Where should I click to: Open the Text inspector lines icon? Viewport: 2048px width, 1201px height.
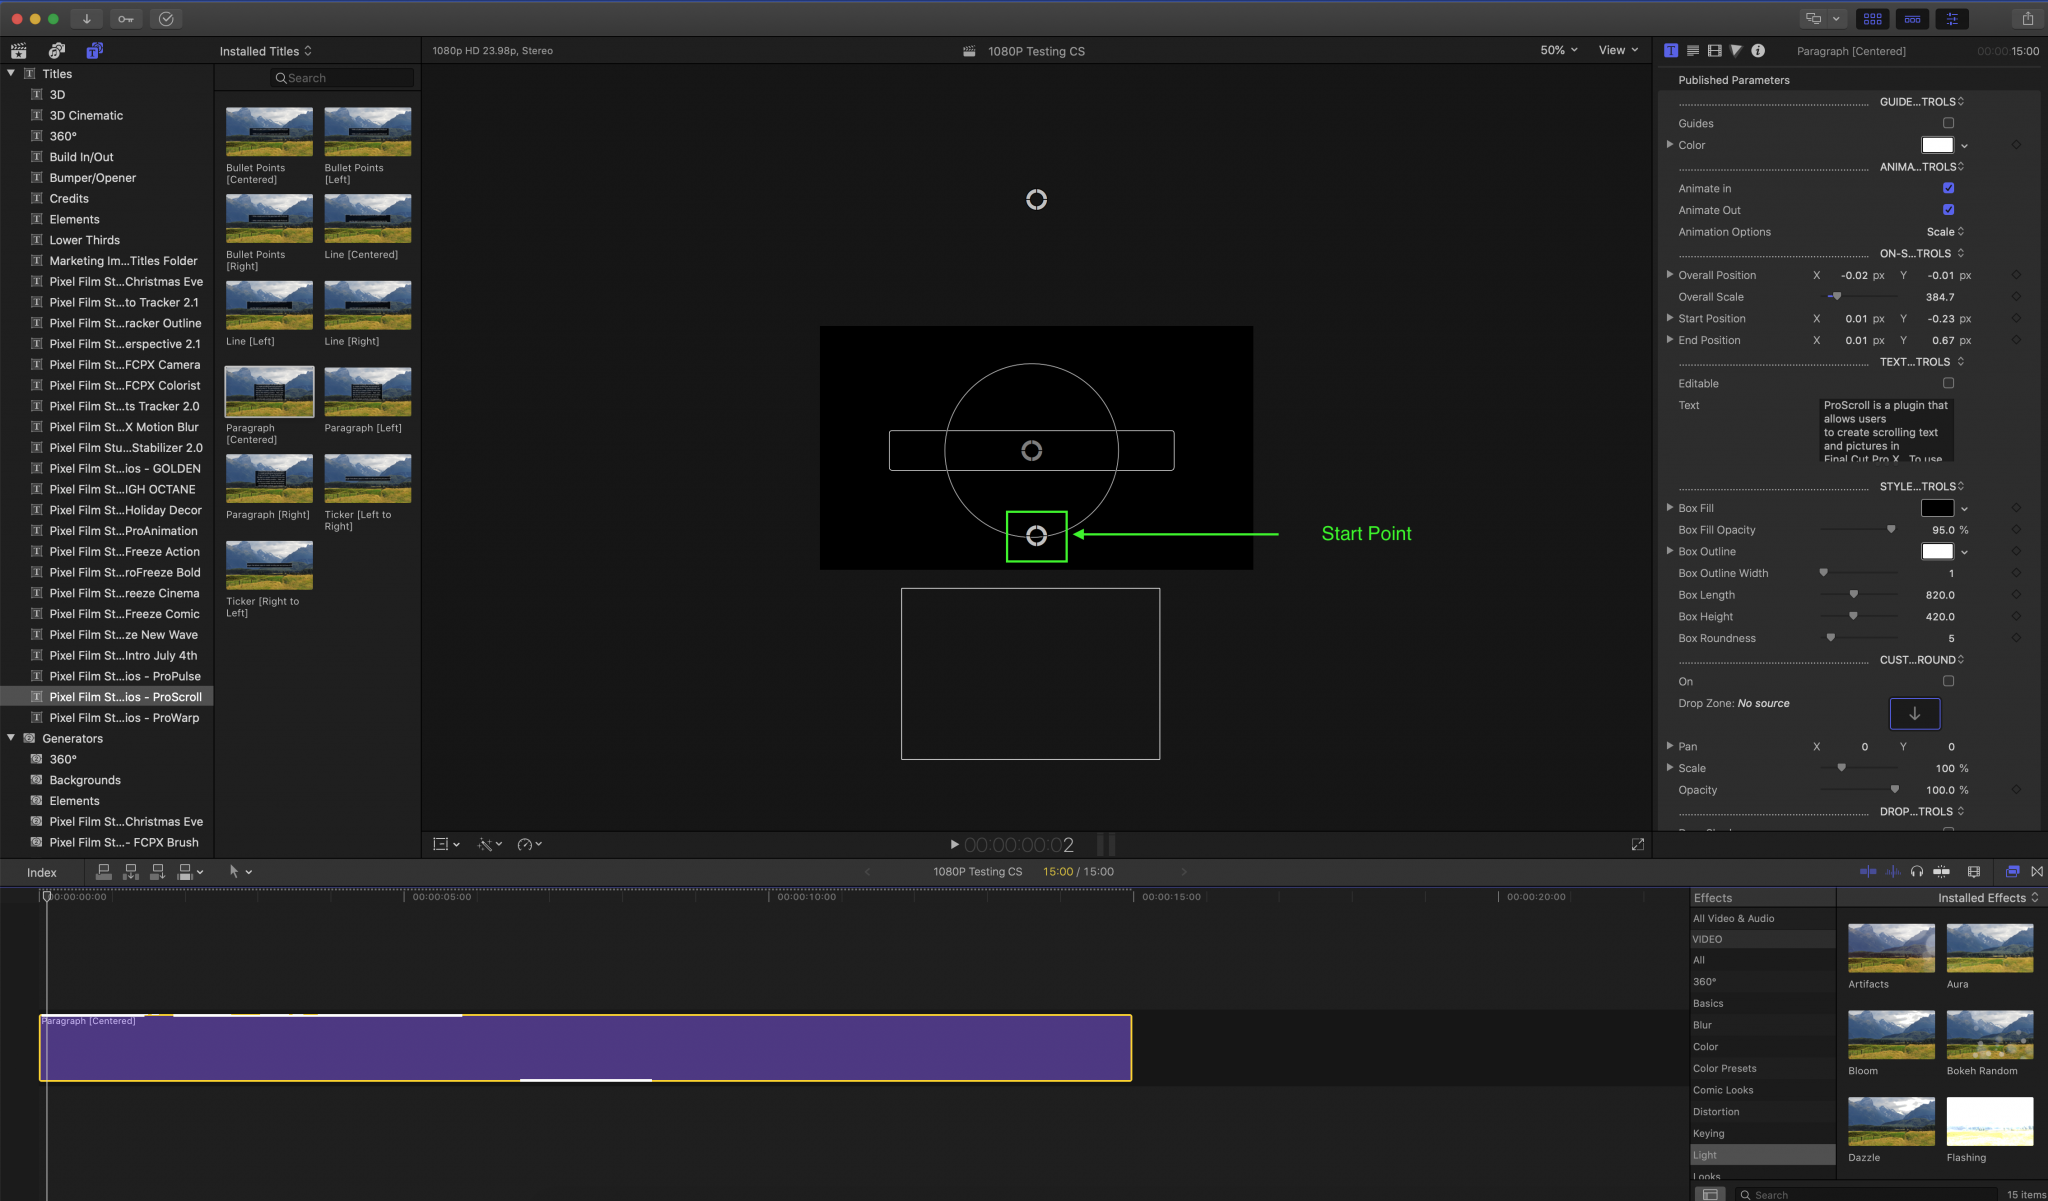[1693, 51]
